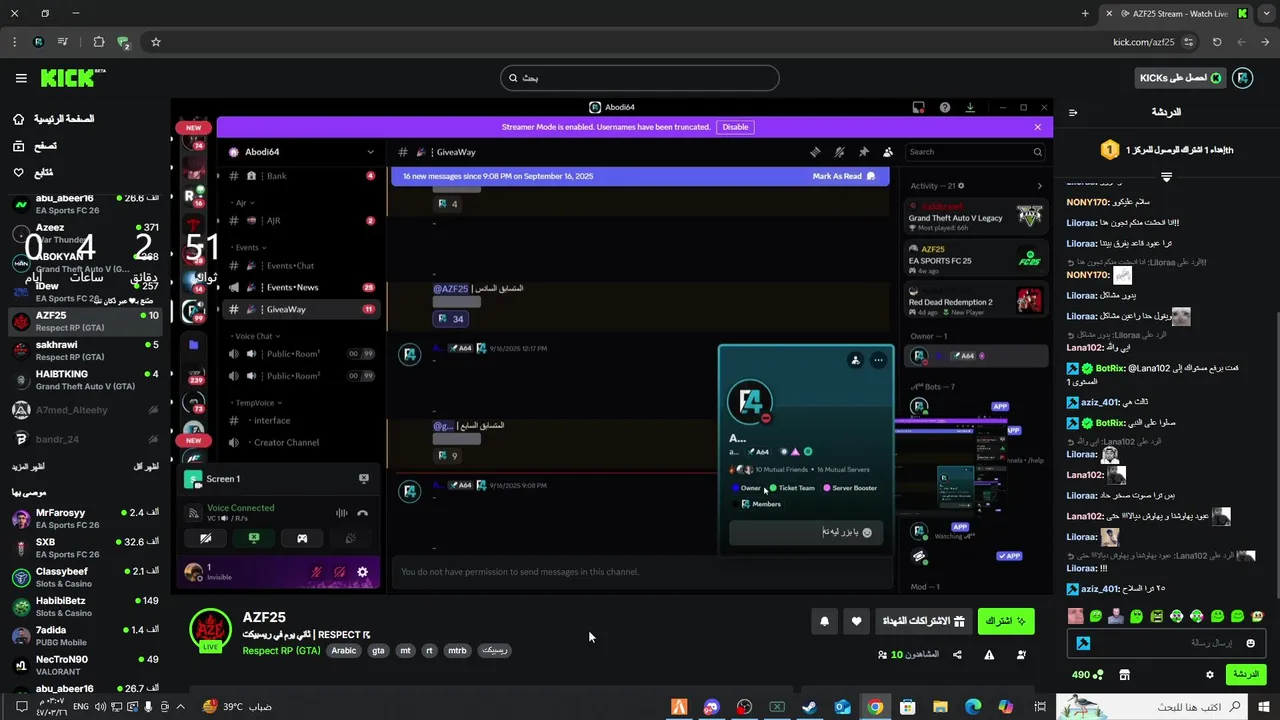Screen dimensions: 1280x720
Task: Collapse the Events category in streamed Discord
Action: (x=246, y=247)
